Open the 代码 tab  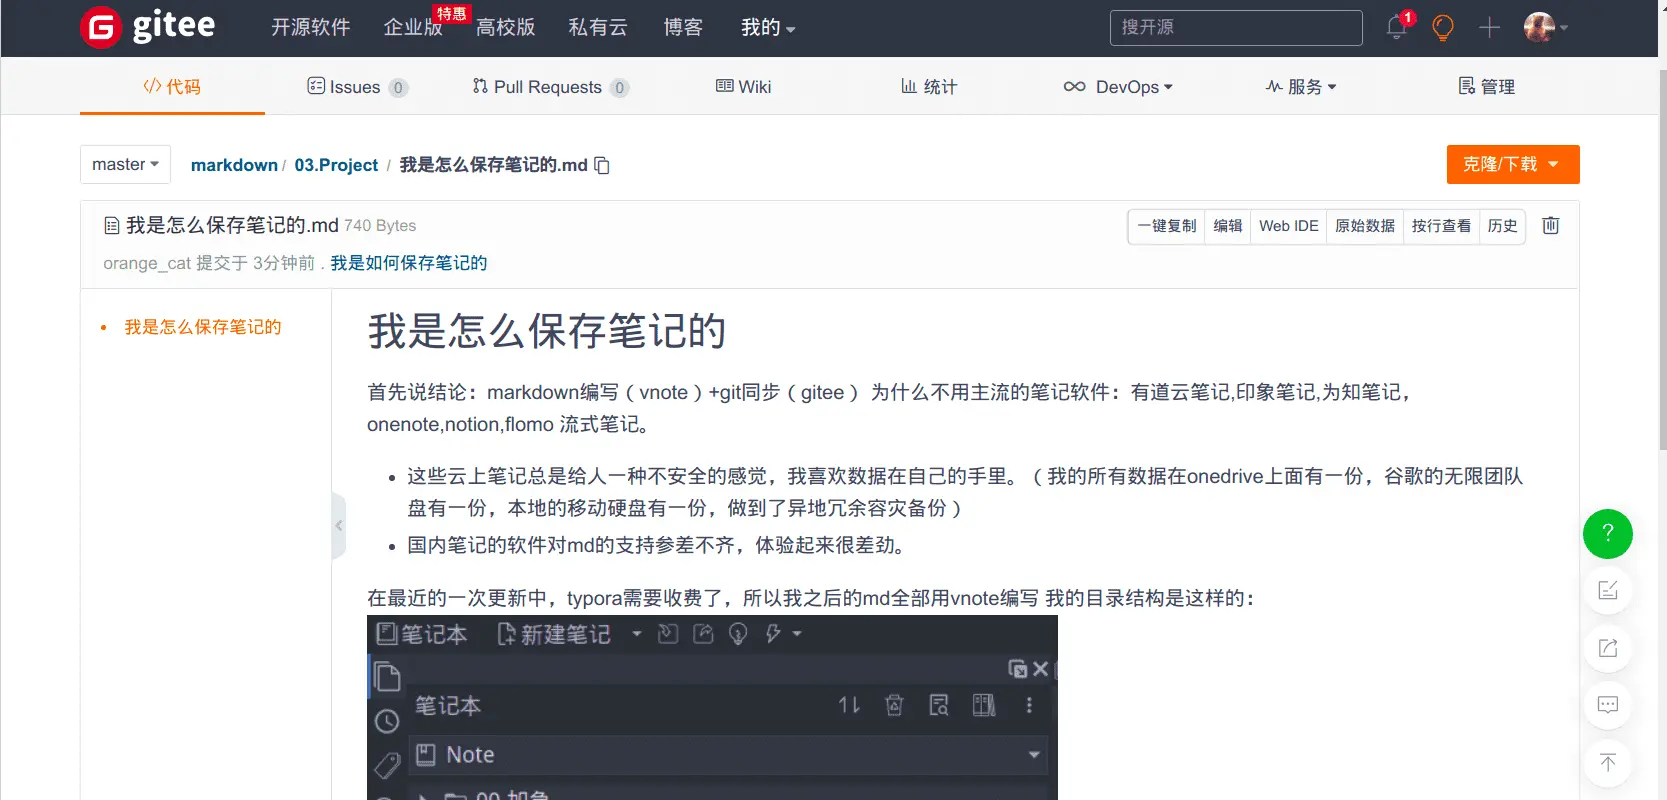(172, 86)
